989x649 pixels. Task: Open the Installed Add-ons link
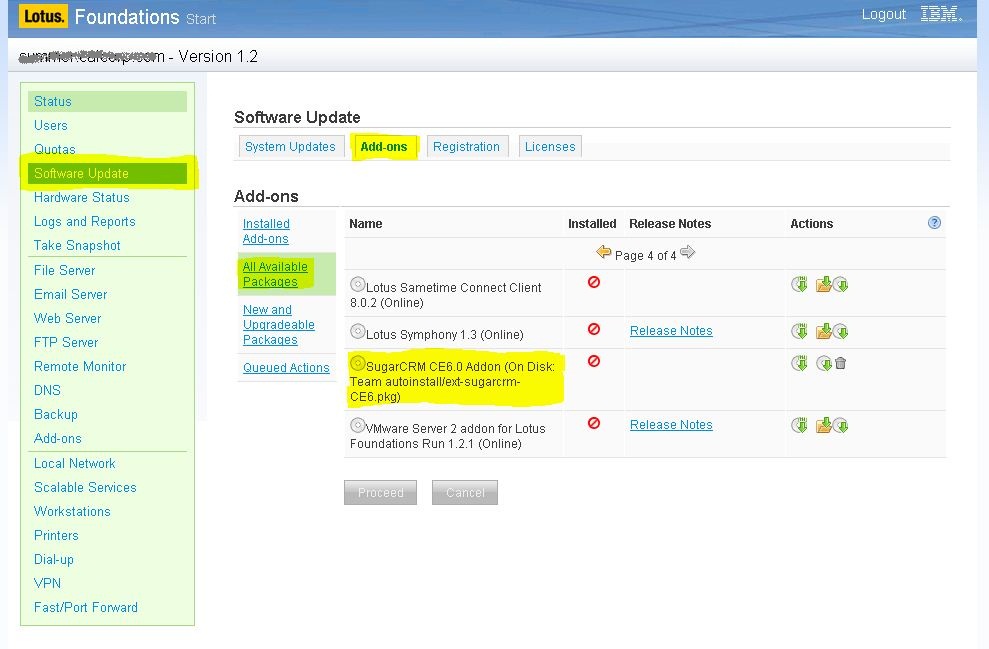(x=266, y=231)
